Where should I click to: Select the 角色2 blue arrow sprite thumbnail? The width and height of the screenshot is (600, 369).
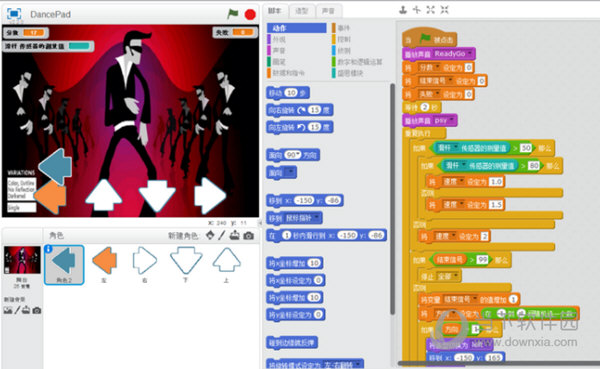64,265
